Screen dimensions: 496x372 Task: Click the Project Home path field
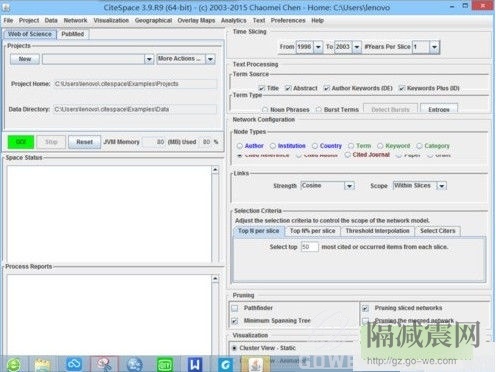click(135, 84)
